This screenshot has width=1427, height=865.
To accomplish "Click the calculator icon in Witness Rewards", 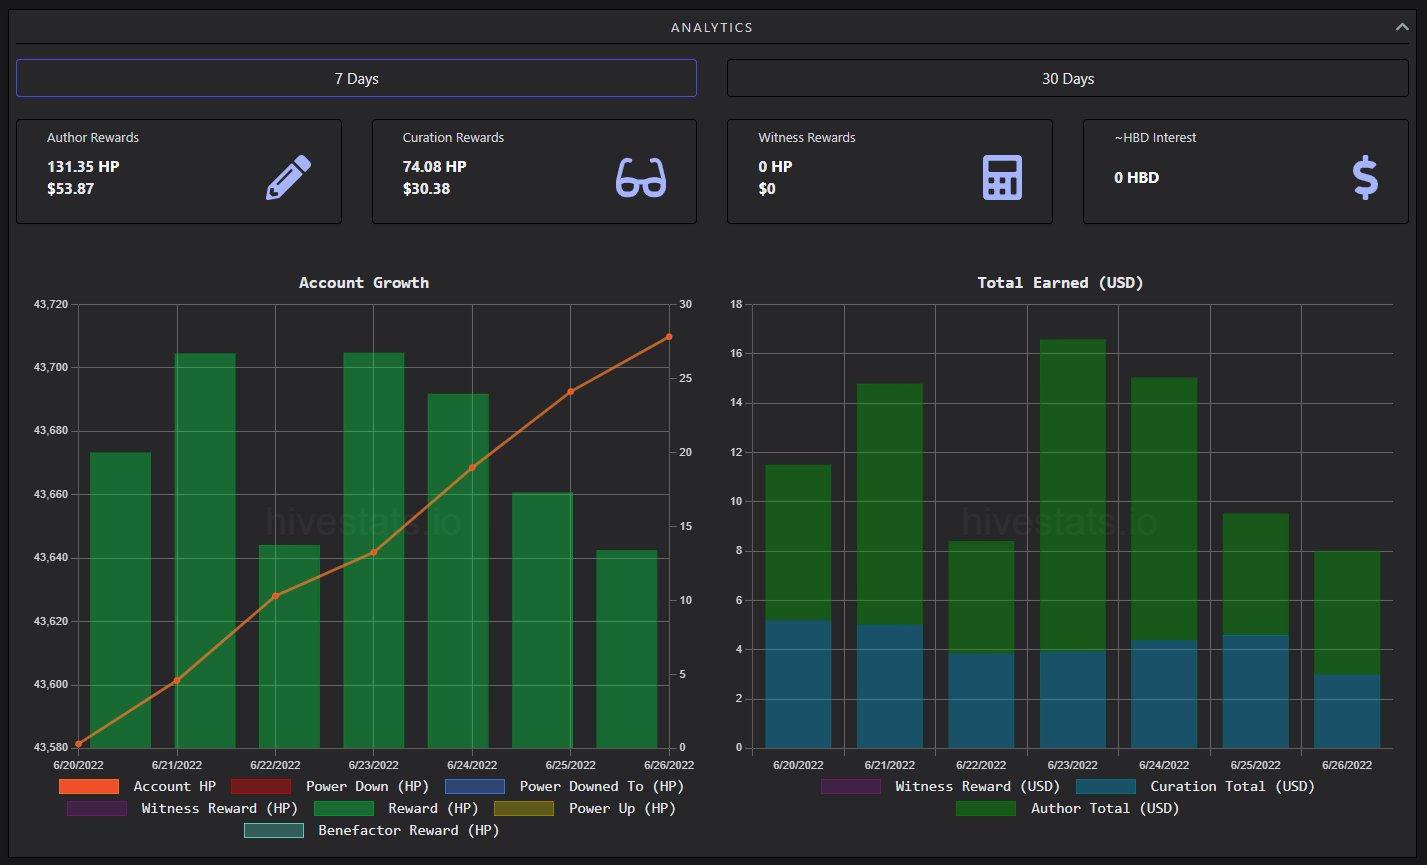I will click(x=1002, y=178).
